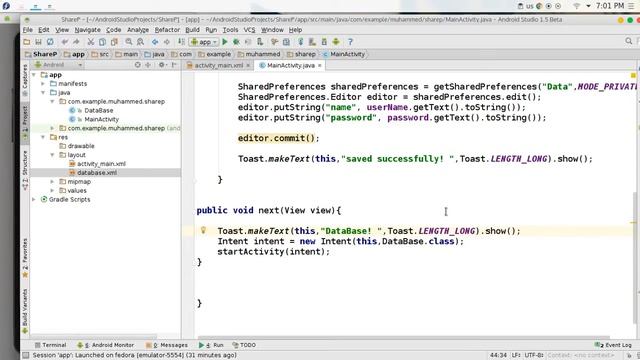Screen dimensions: 640x360
Task: Open the Run tool window
Action: tap(211, 345)
